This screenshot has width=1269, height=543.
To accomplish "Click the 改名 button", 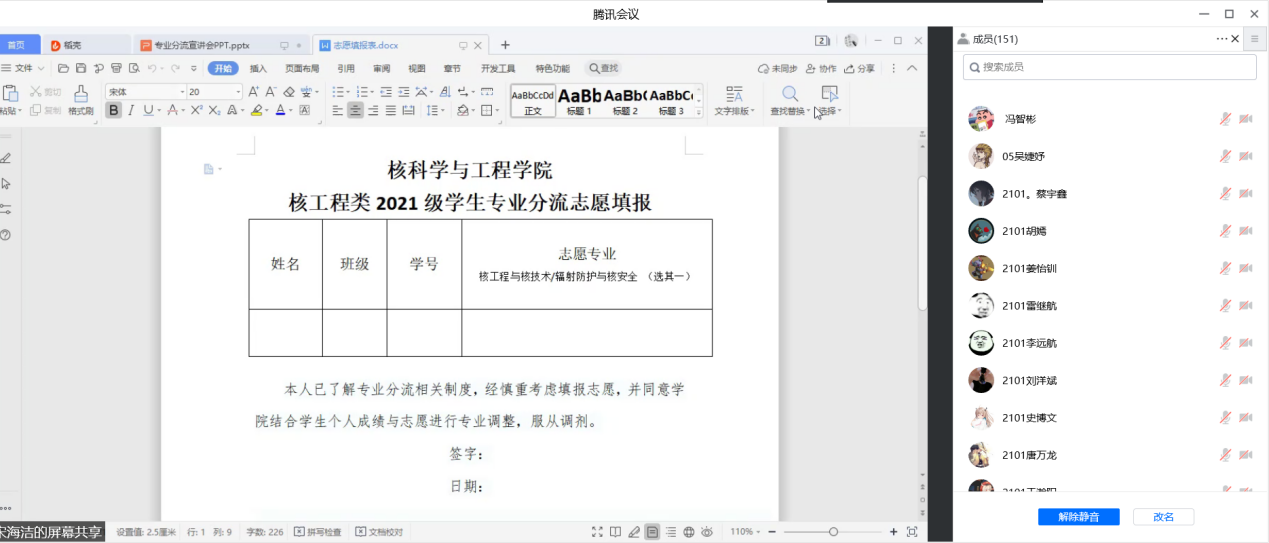I will coord(1163,517).
